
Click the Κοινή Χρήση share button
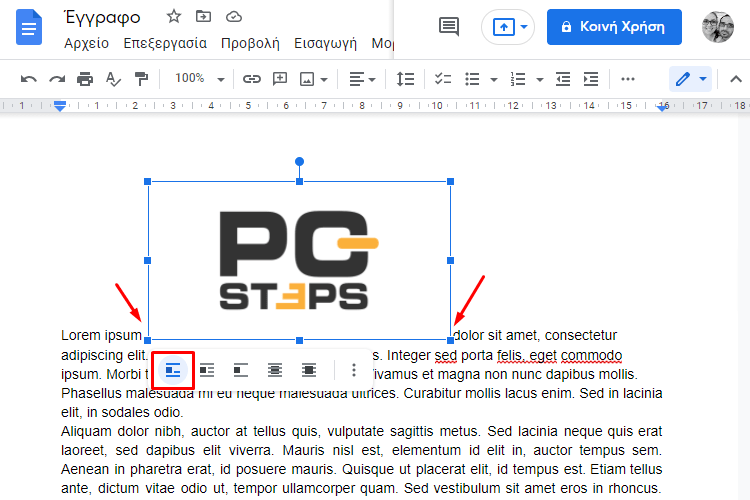click(x=614, y=27)
